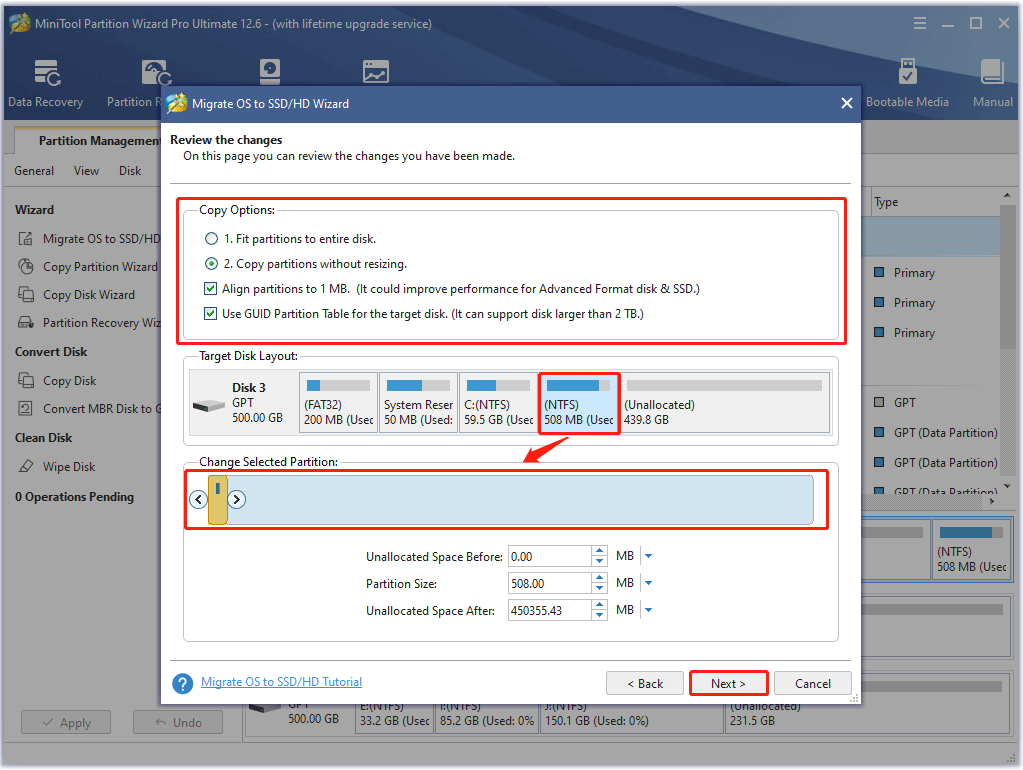Click the Convert MBR Disk icon
1023x770 pixels.
point(25,408)
